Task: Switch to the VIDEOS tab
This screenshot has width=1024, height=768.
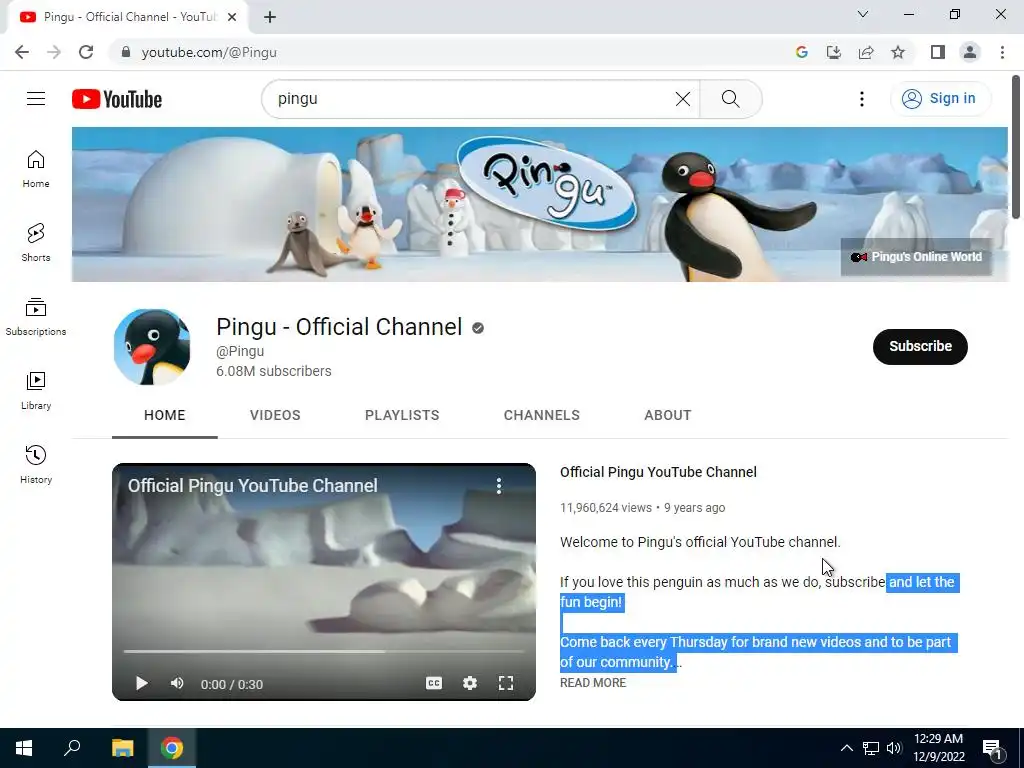Action: click(x=275, y=415)
